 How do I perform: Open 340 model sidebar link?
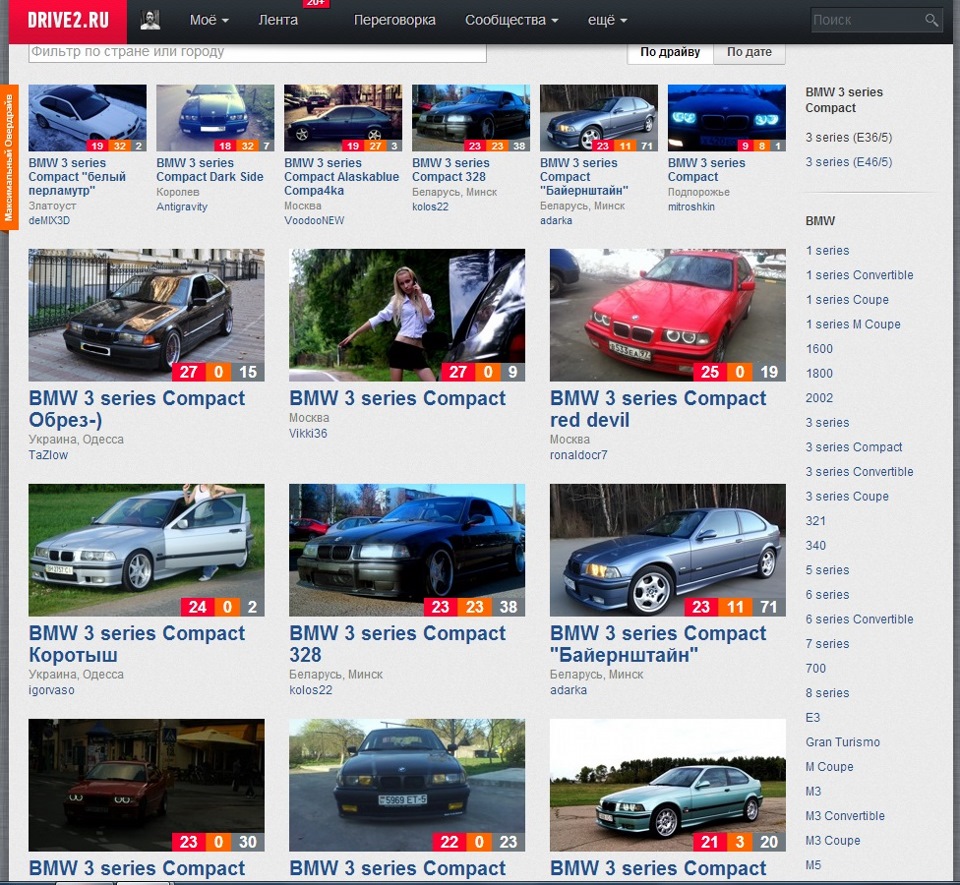(x=815, y=545)
